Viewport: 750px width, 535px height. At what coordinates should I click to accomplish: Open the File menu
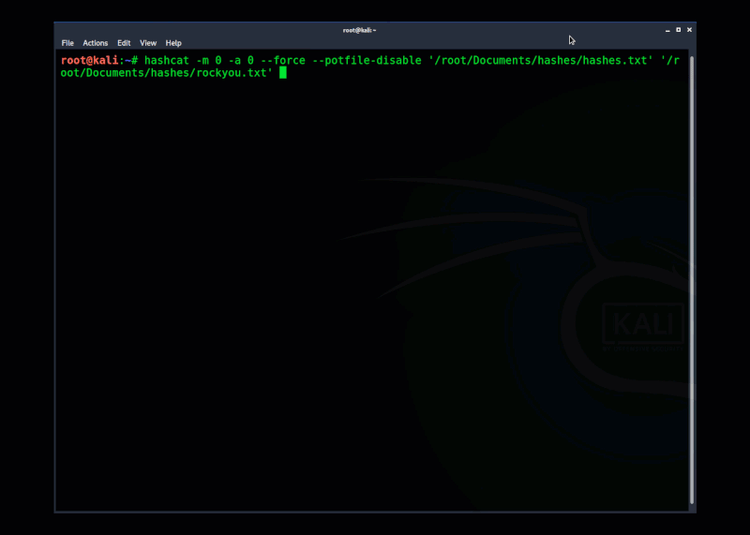tap(67, 43)
